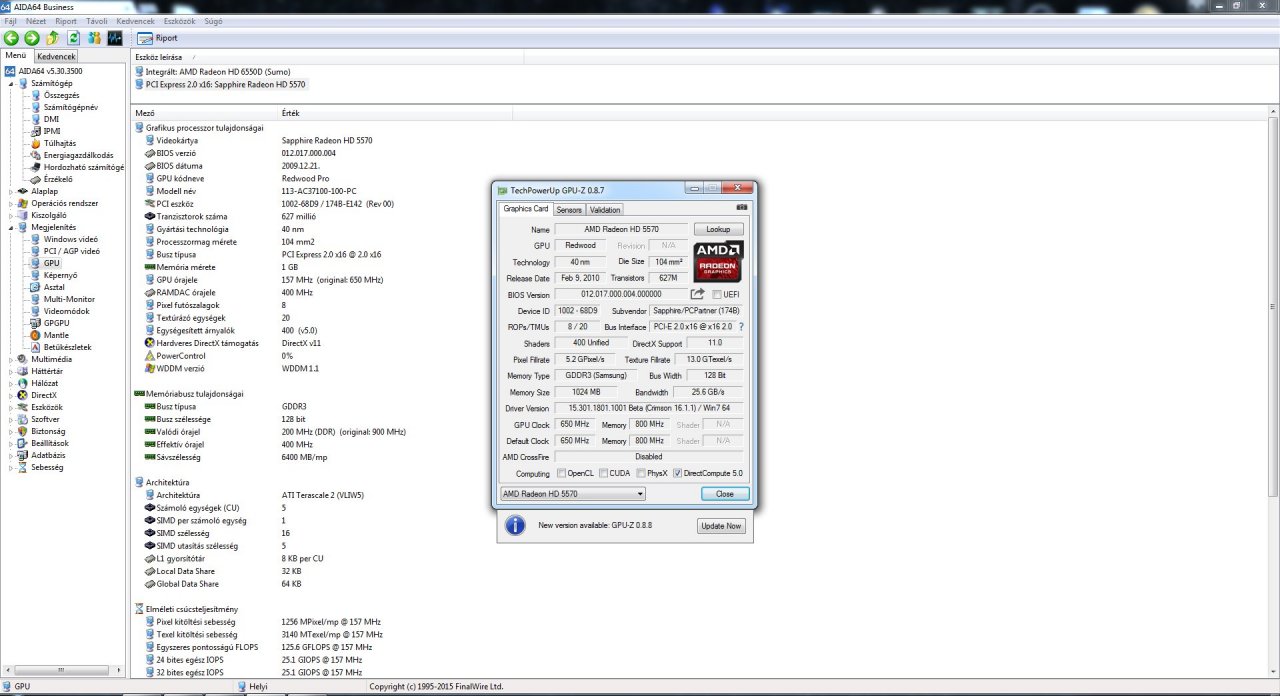Screen dimensions: 1280x696
Task: Open the Nézet menu
Action: click(x=36, y=20)
